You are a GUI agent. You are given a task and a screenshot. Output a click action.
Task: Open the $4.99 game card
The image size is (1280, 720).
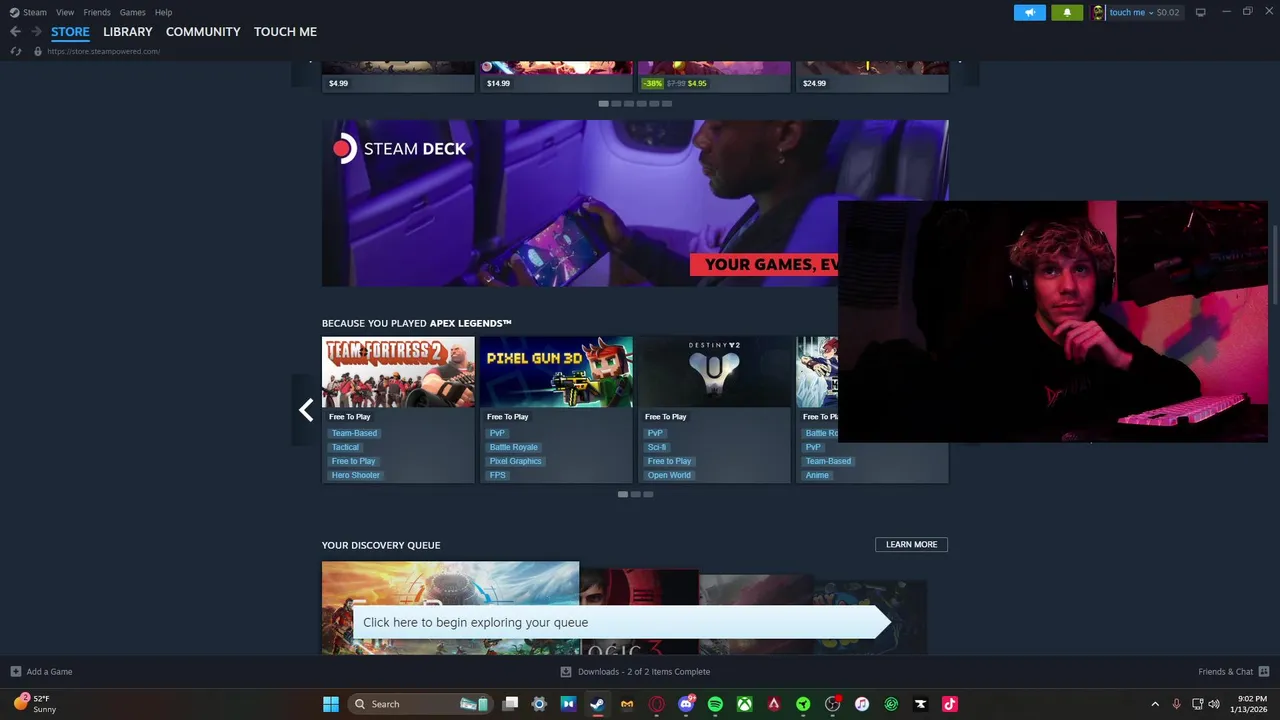tap(398, 76)
